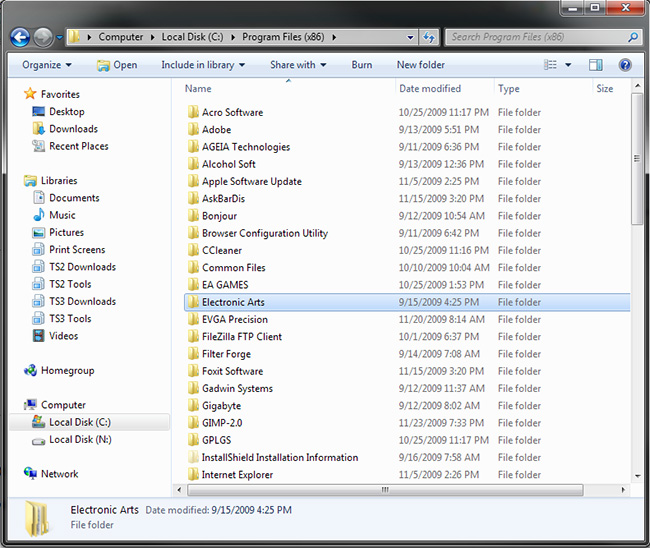
Task: Select the Alcohol Soft folder icon
Action: coord(193,164)
